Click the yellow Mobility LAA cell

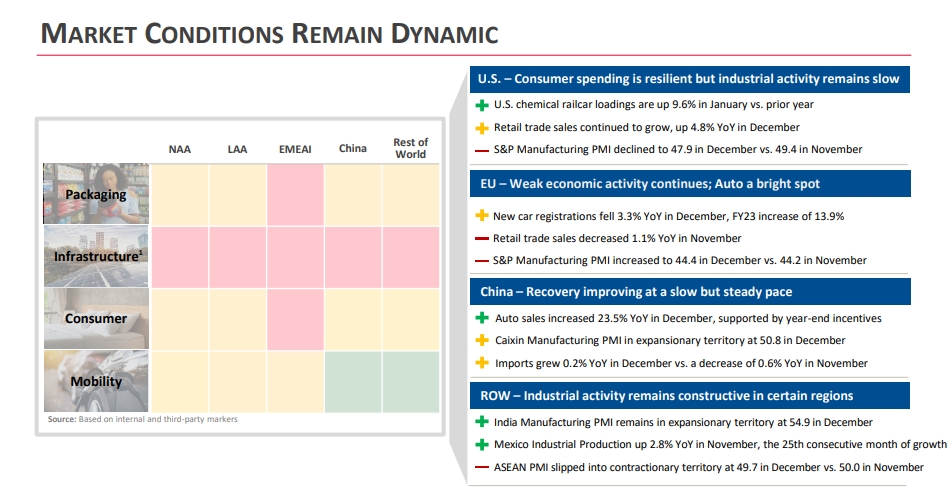[x=238, y=382]
